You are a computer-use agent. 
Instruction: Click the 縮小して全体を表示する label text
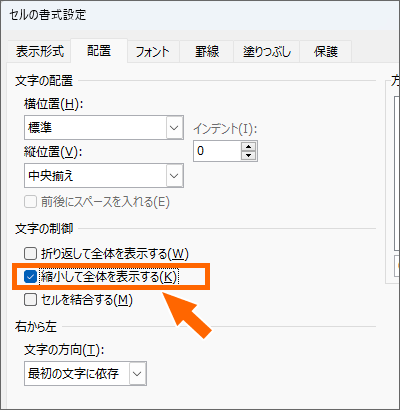(x=109, y=277)
